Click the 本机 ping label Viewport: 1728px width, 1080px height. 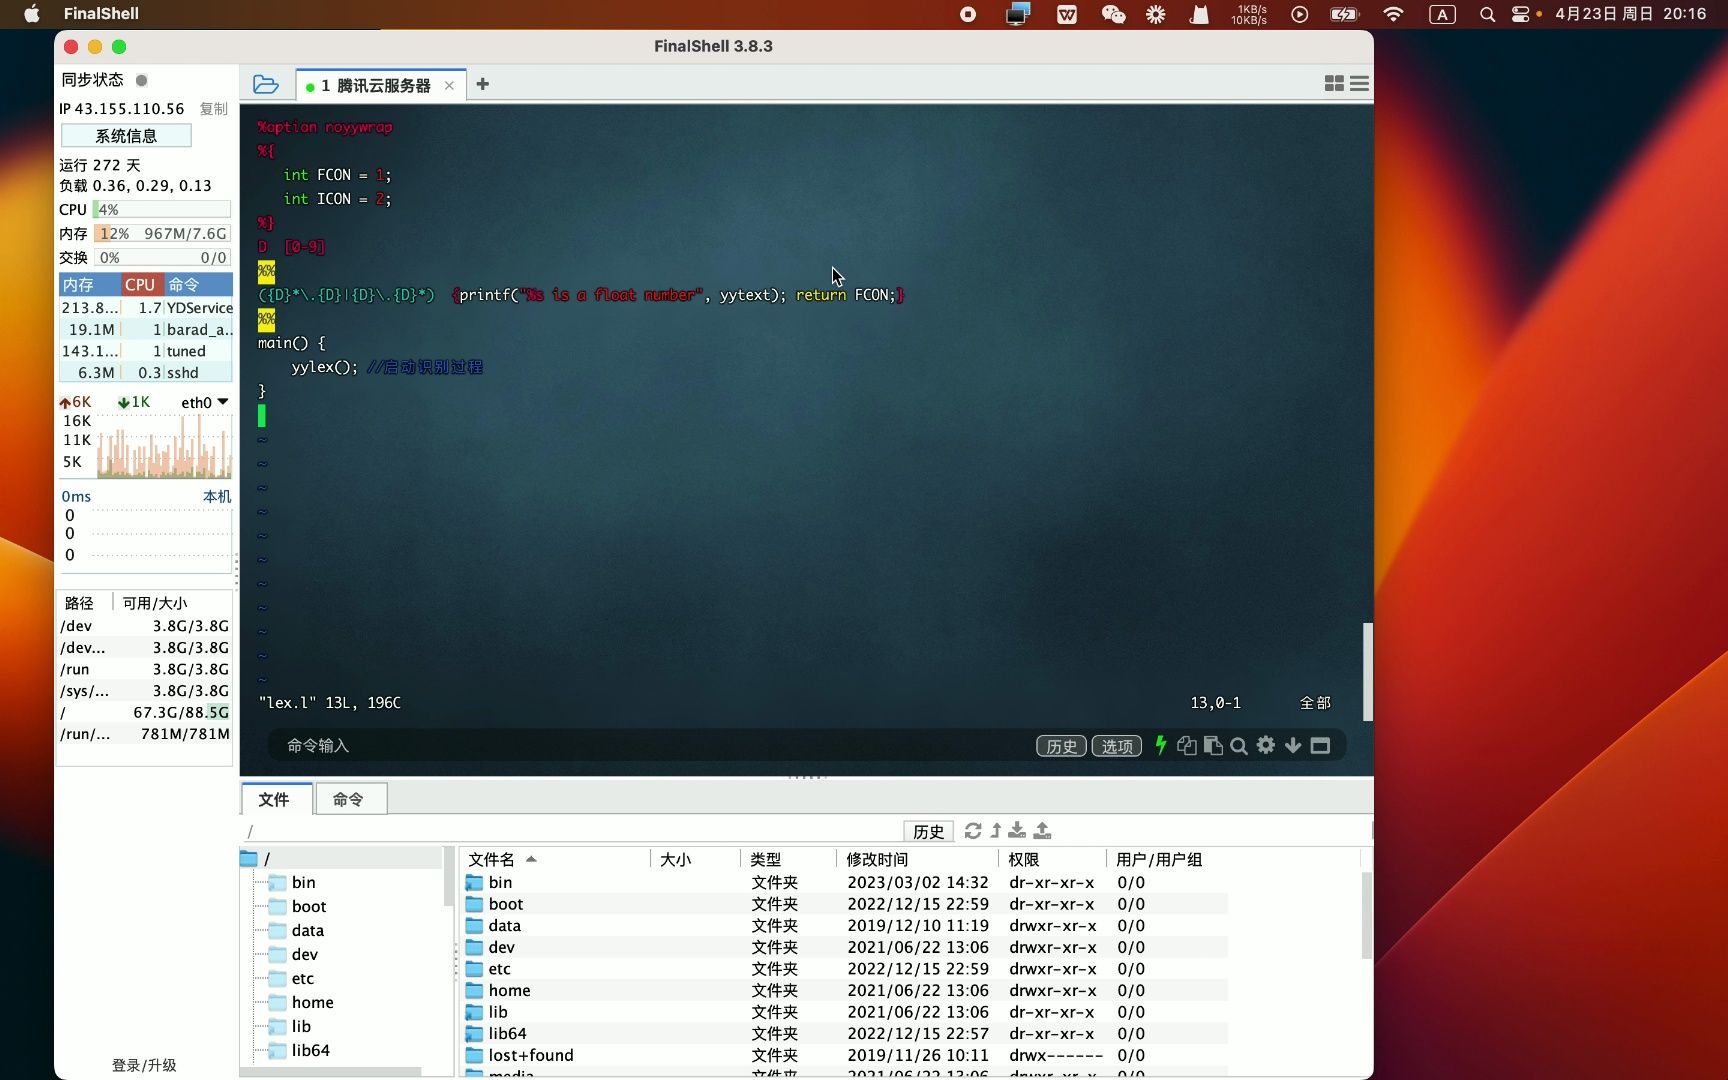[x=217, y=497]
